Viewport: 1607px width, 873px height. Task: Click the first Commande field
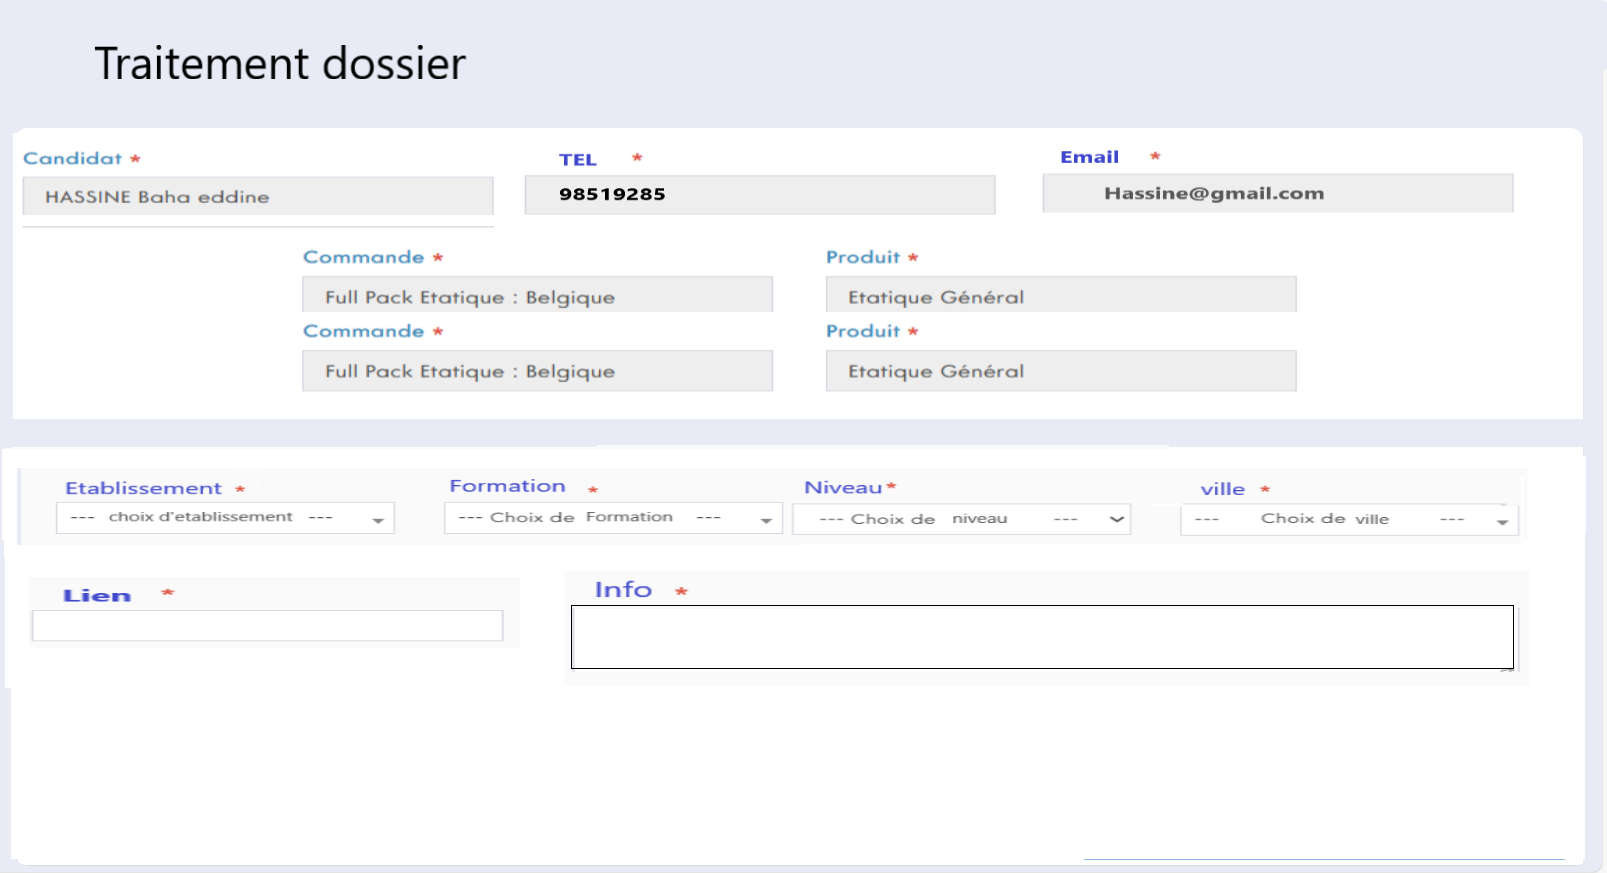pos(537,296)
